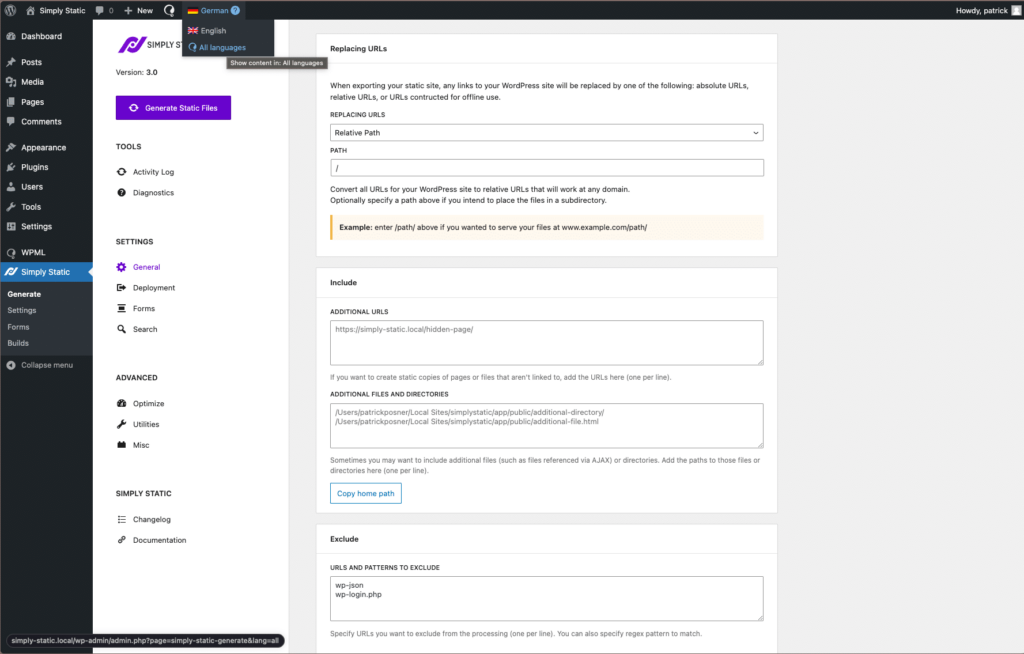Open the WordPress logo menu
The height and width of the screenshot is (654, 1024).
click(10, 10)
